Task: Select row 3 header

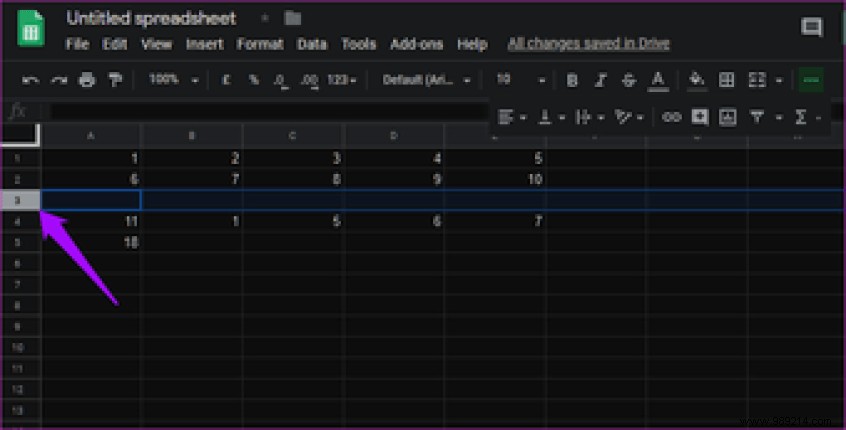Action: pyautogui.click(x=21, y=200)
